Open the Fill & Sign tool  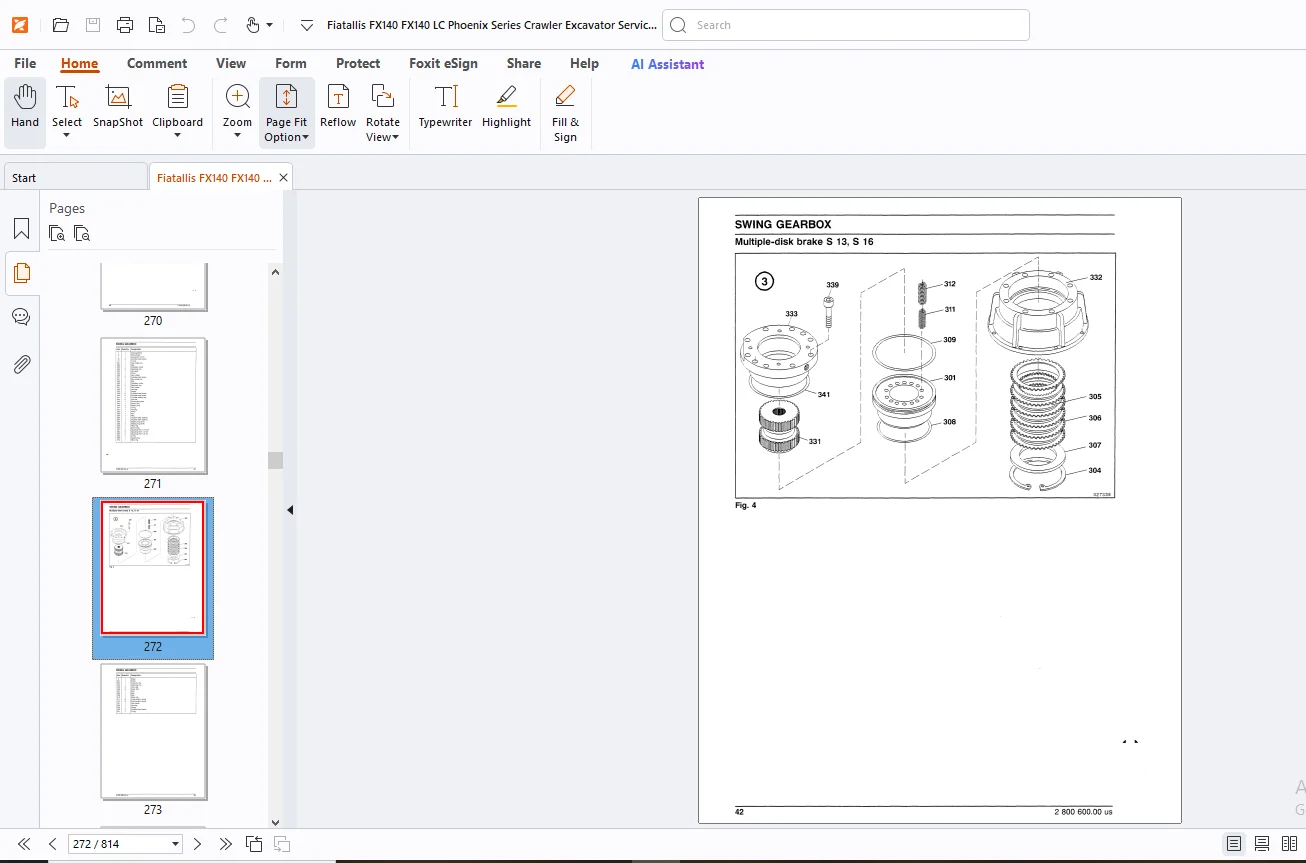click(x=565, y=113)
